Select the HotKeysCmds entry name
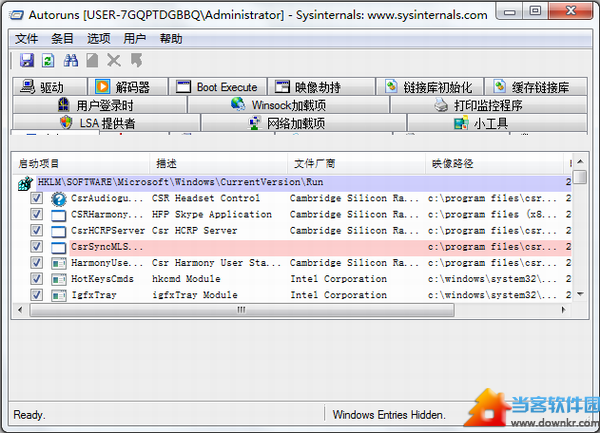Screen dimensions: 600x433 pos(103,279)
